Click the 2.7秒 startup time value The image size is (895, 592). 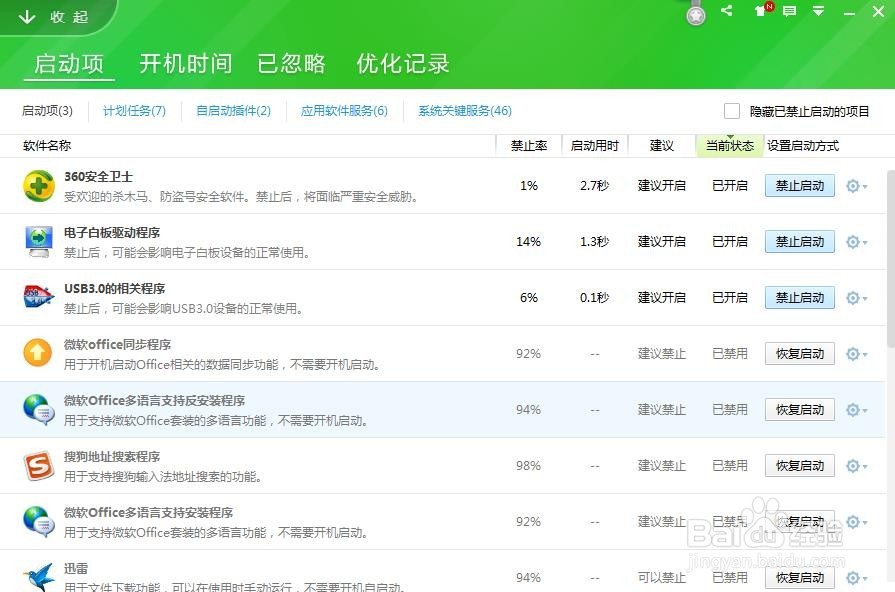tap(594, 186)
